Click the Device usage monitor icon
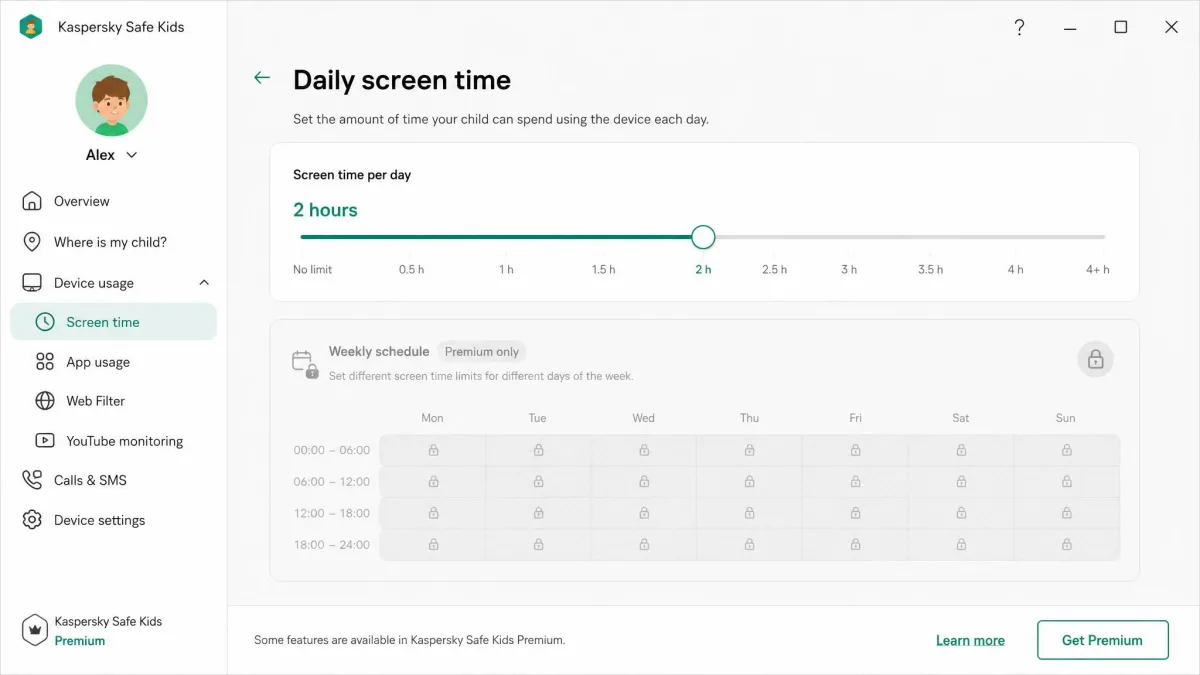The height and width of the screenshot is (675, 1200). (x=32, y=283)
